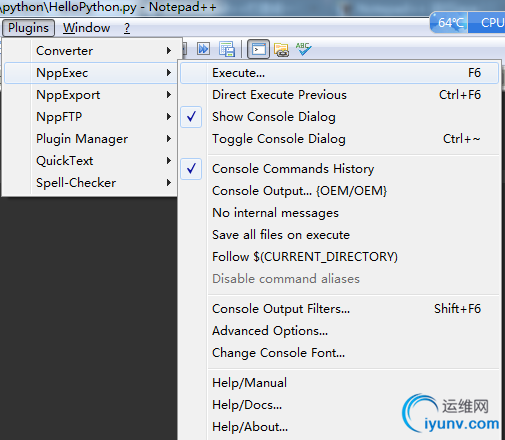The width and height of the screenshot is (505, 440).
Task: Open Help/Docs... entry
Action: coord(339,405)
